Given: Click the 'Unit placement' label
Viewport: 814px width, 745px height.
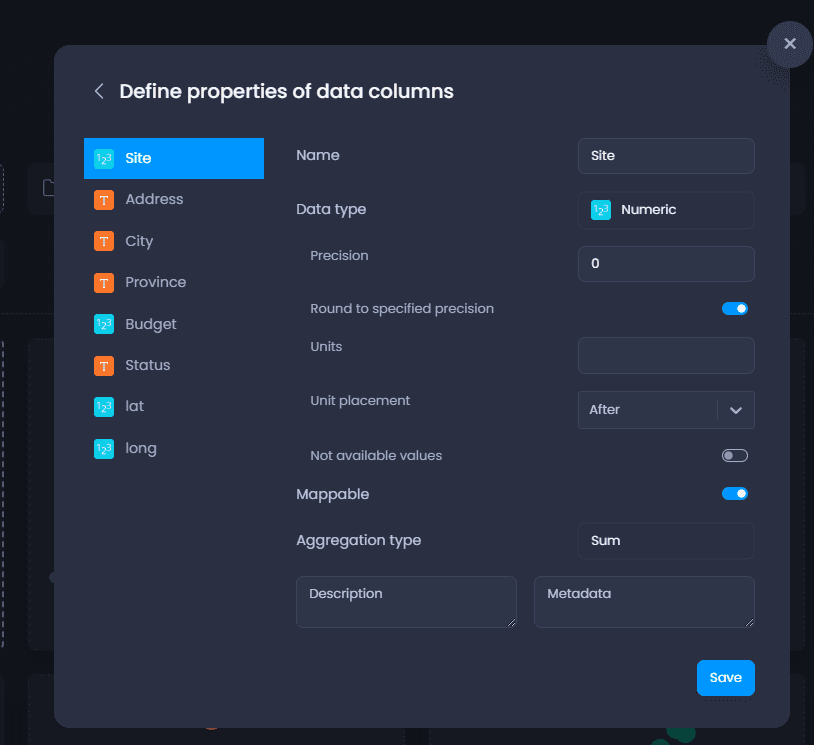Looking at the screenshot, I should [360, 401].
